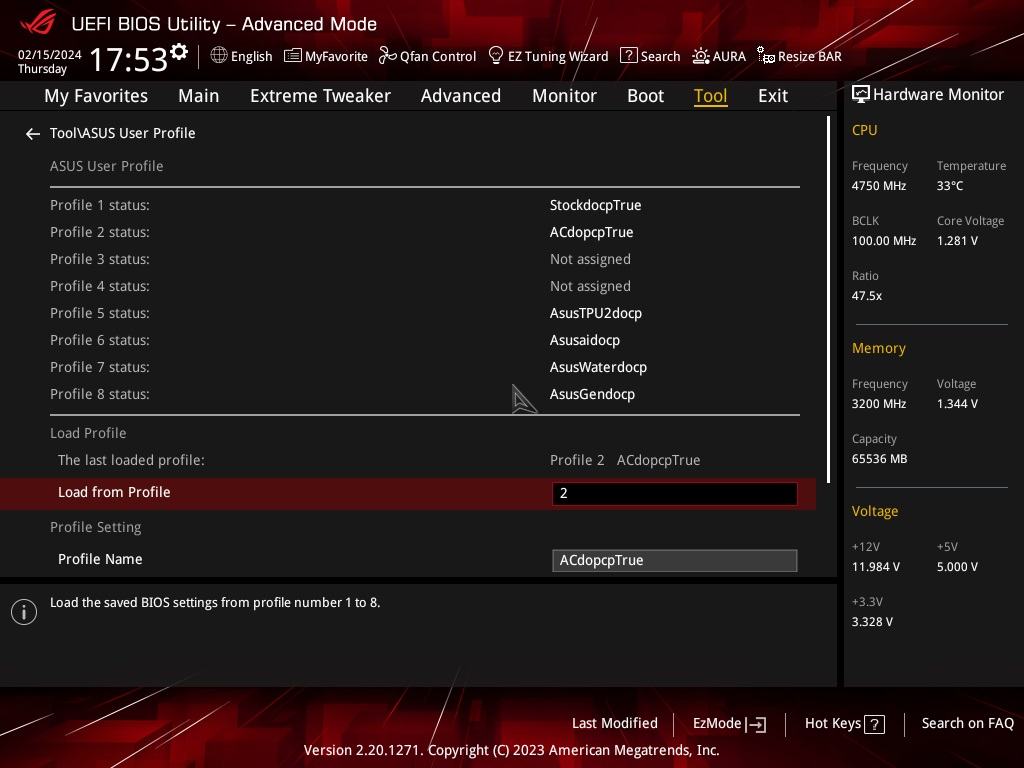This screenshot has width=1024, height=768.
Task: Toggle Resize BAR option
Action: [x=799, y=56]
